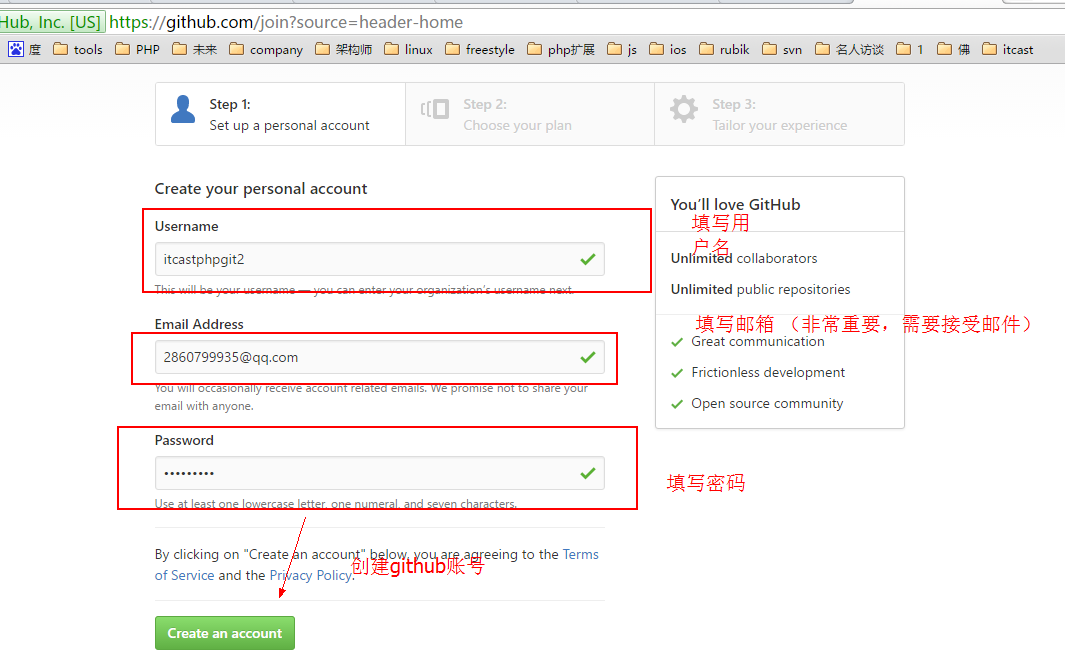
Task: Open the bookmark folder named 1
Action: click(910, 50)
